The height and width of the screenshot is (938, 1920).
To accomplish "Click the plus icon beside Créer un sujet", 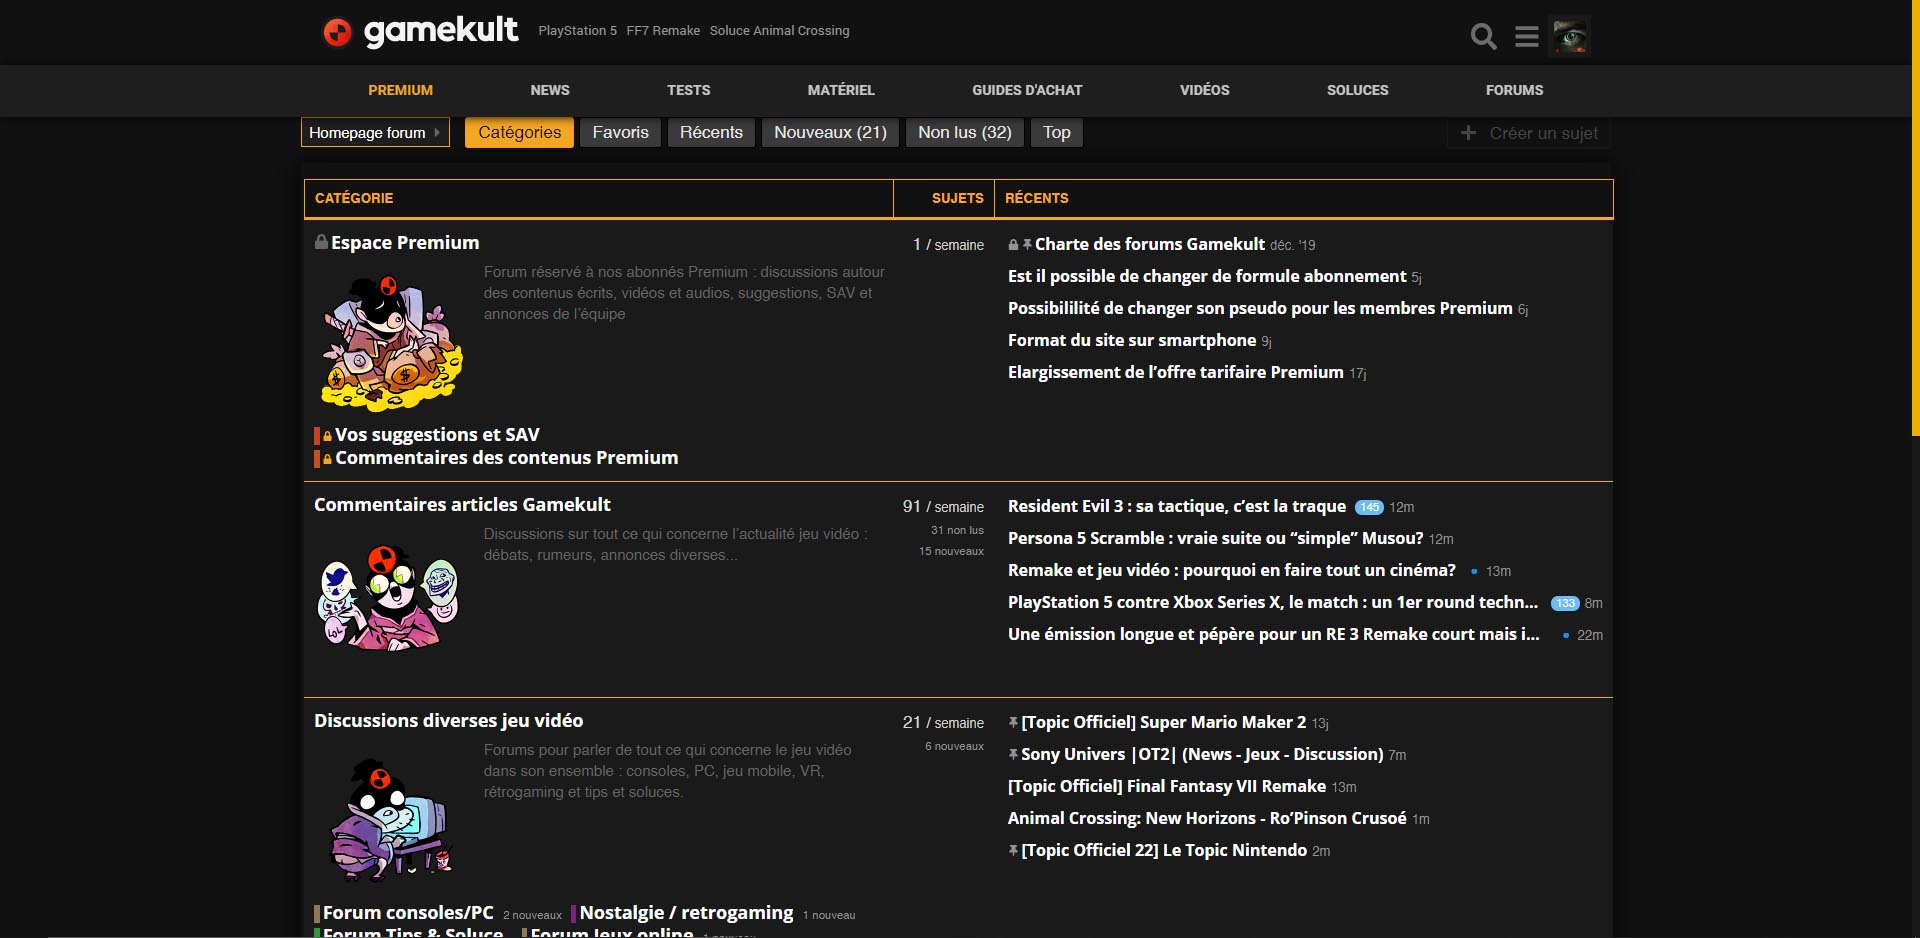I will pos(1468,133).
